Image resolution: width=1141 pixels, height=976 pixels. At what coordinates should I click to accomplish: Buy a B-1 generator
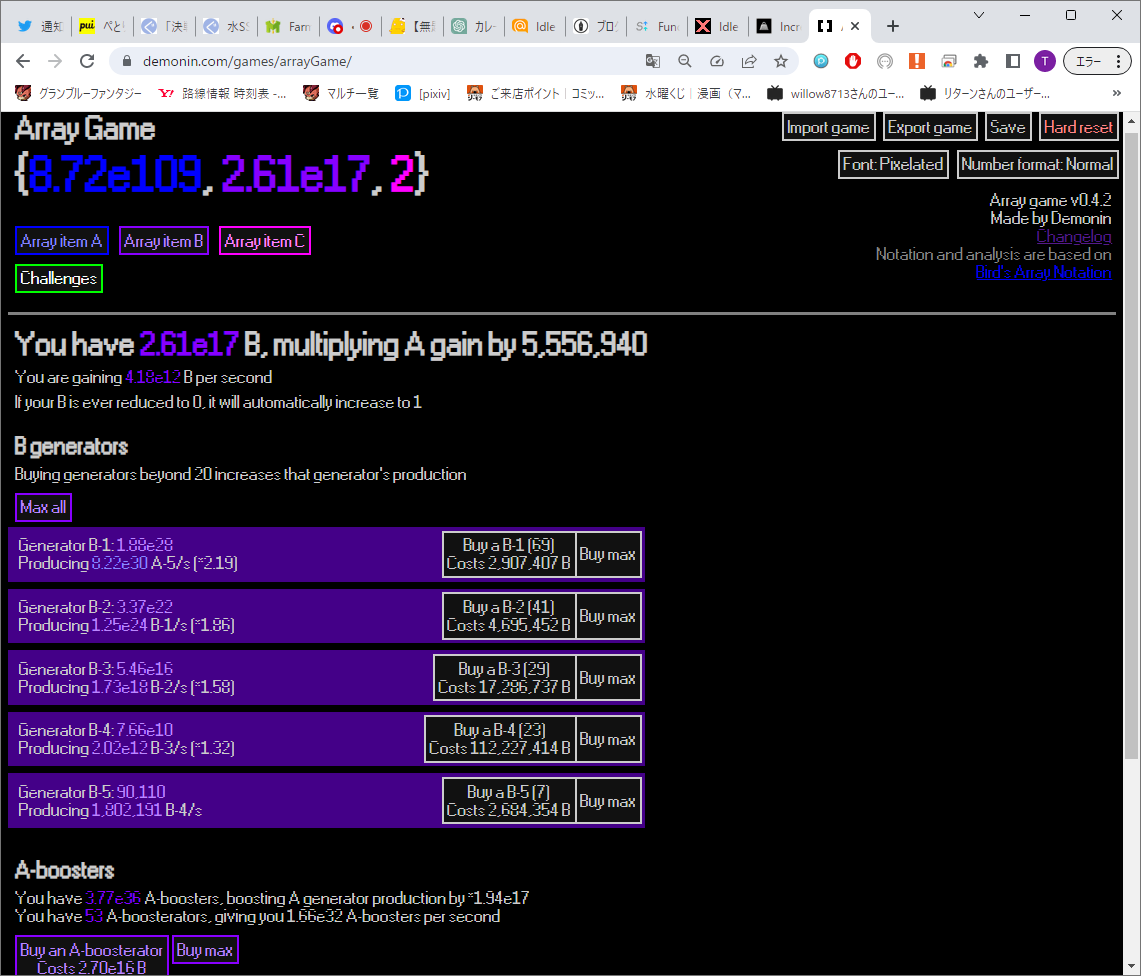click(509, 555)
